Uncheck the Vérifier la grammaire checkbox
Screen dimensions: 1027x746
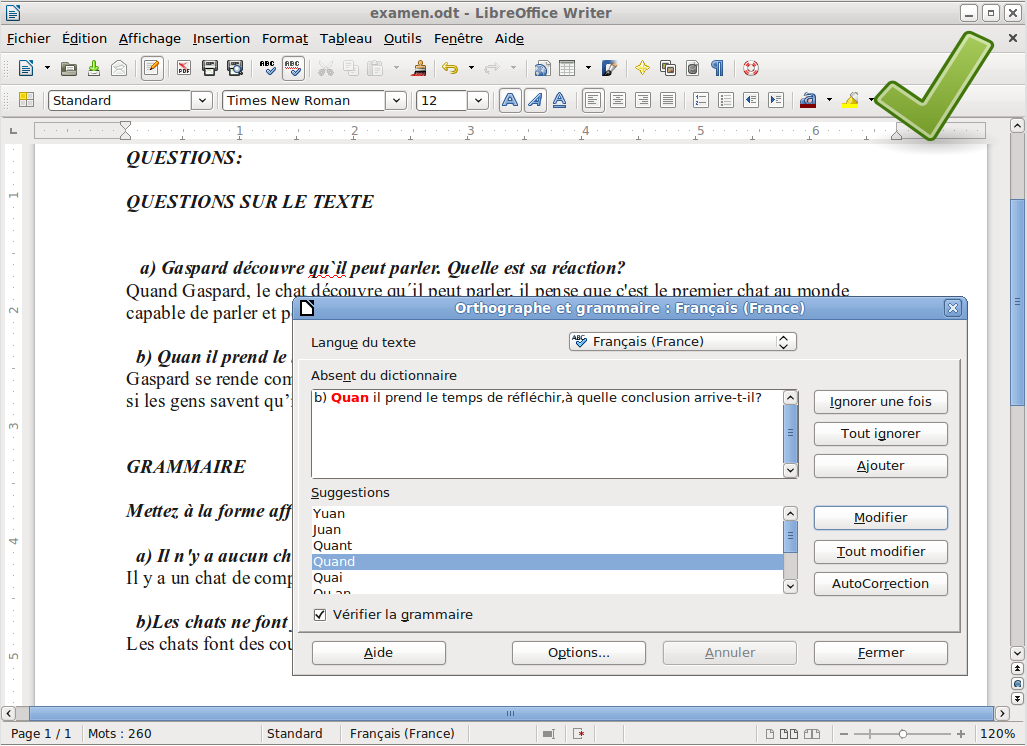(x=320, y=615)
